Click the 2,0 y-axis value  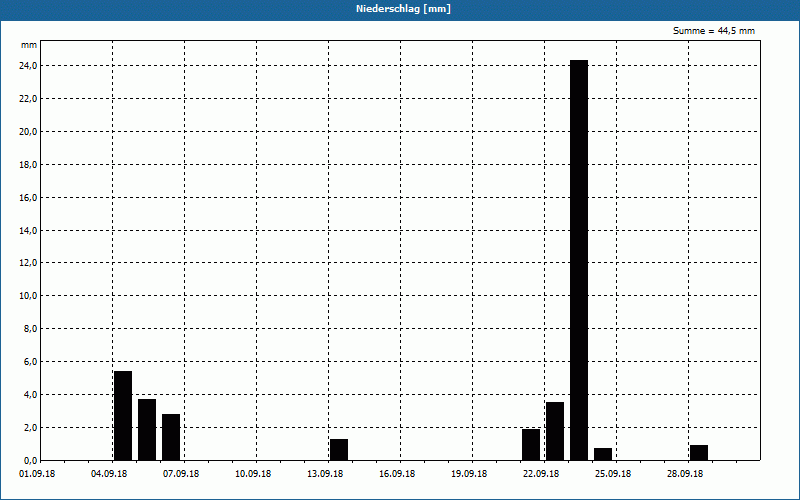(30, 428)
